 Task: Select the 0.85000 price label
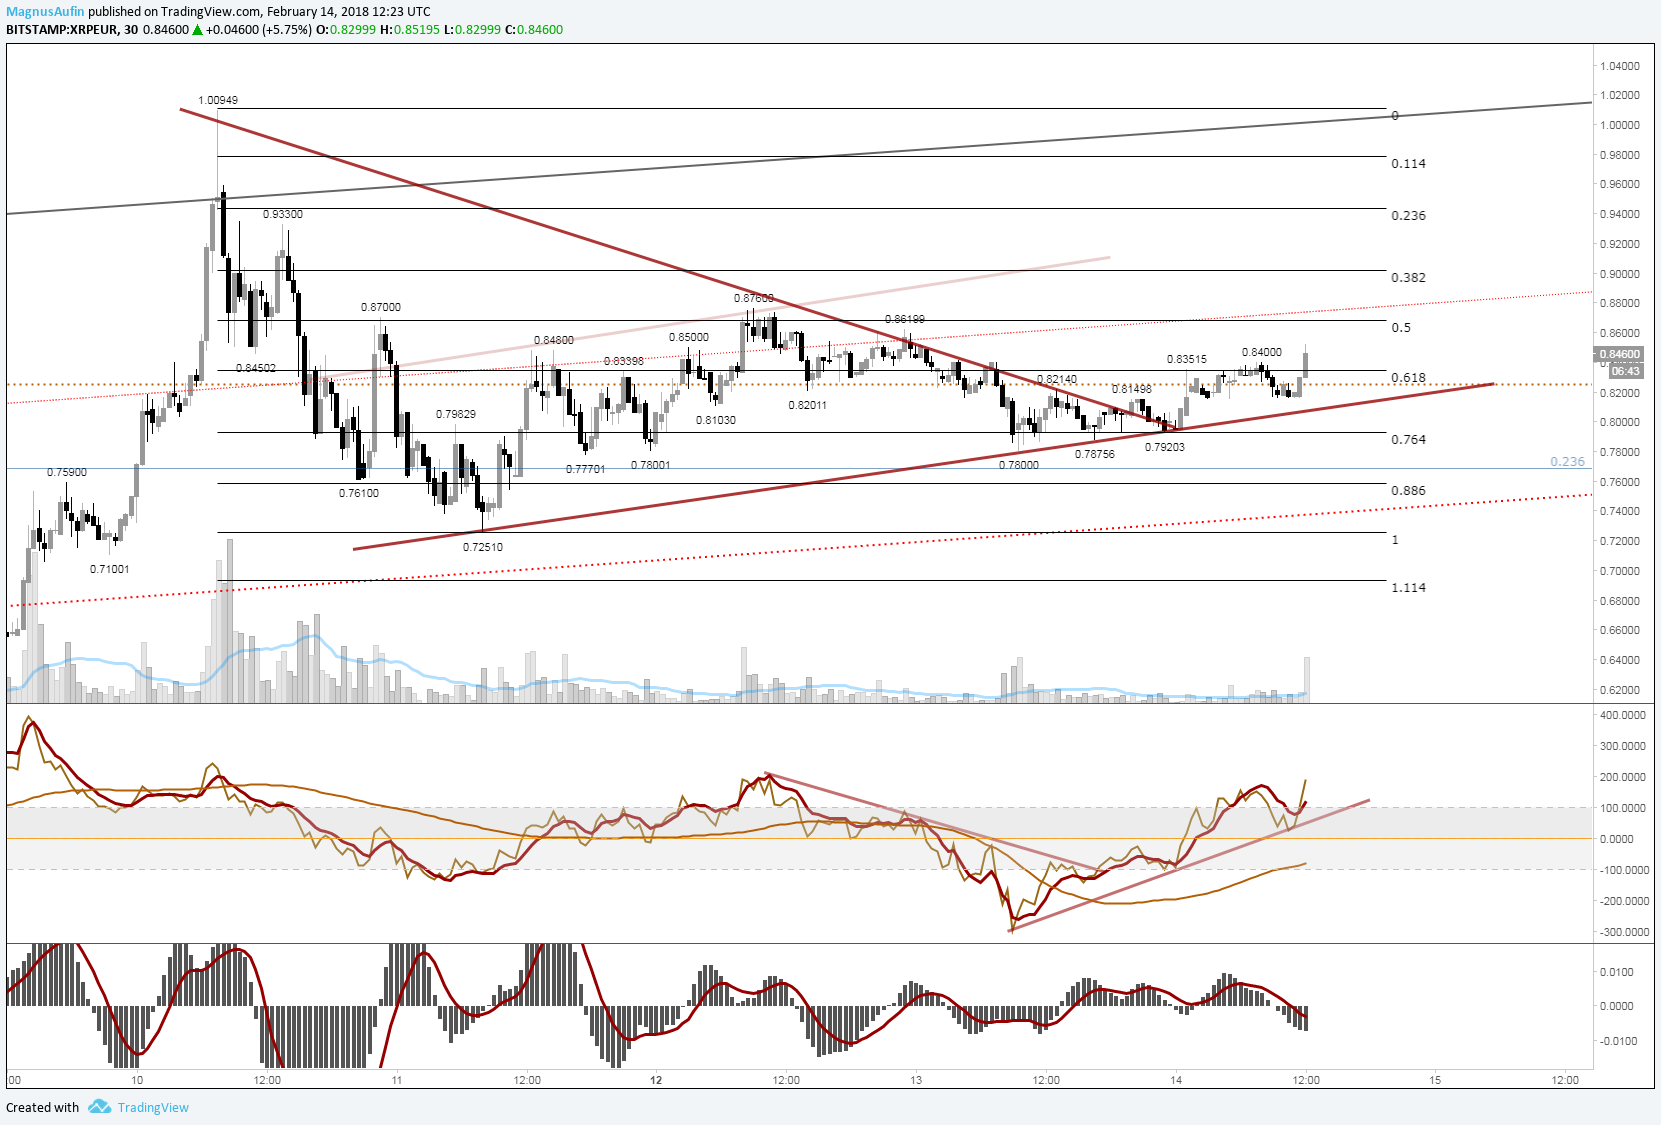click(x=689, y=337)
